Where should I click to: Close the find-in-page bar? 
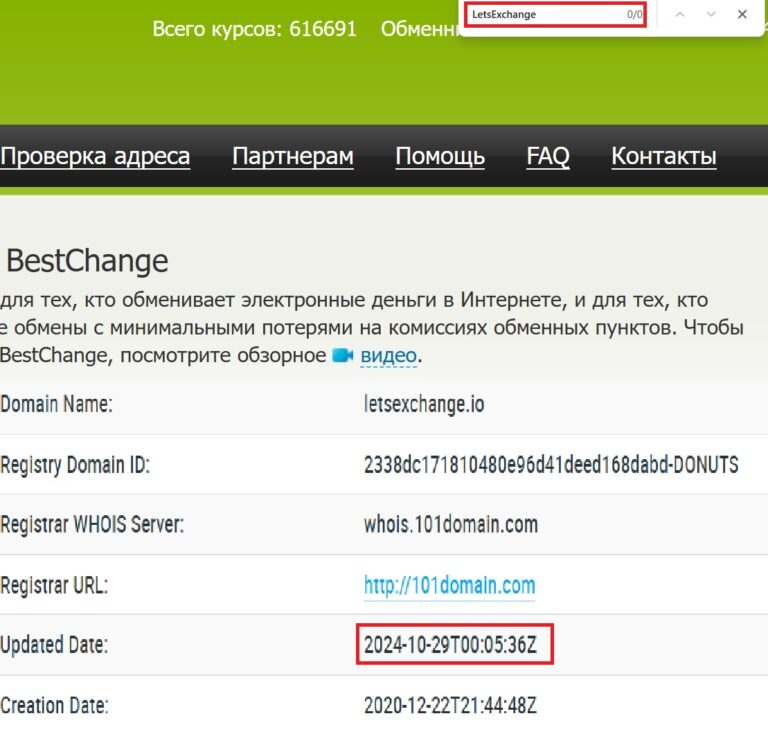point(741,15)
